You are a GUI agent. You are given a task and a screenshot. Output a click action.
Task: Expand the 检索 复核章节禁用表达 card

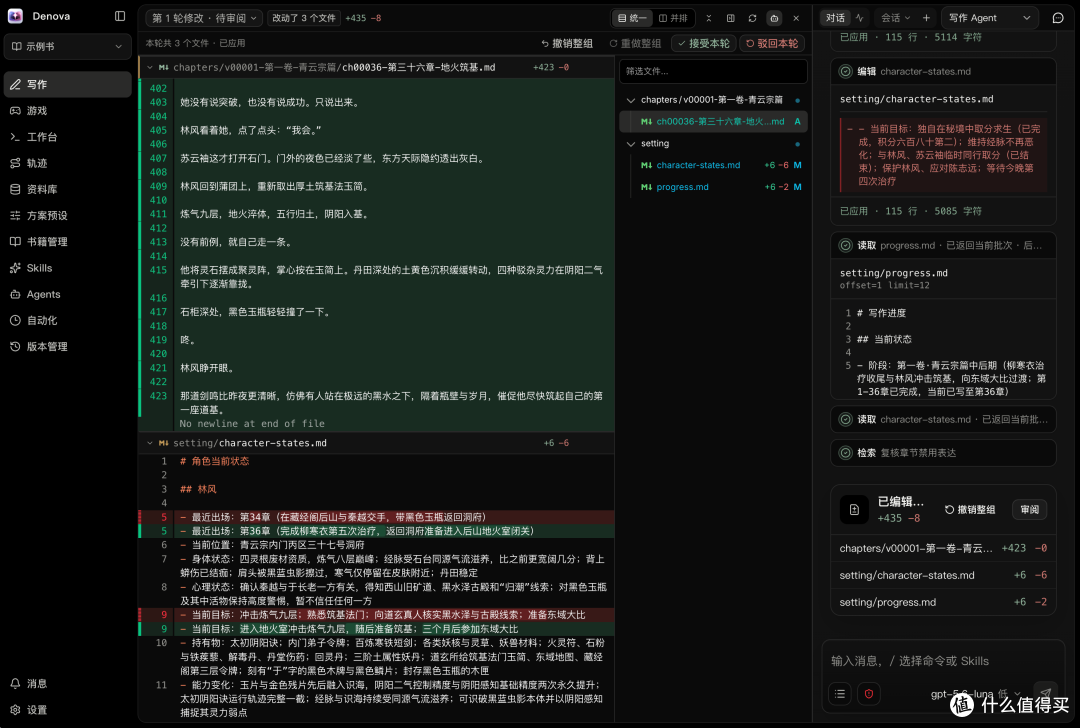tap(943, 453)
